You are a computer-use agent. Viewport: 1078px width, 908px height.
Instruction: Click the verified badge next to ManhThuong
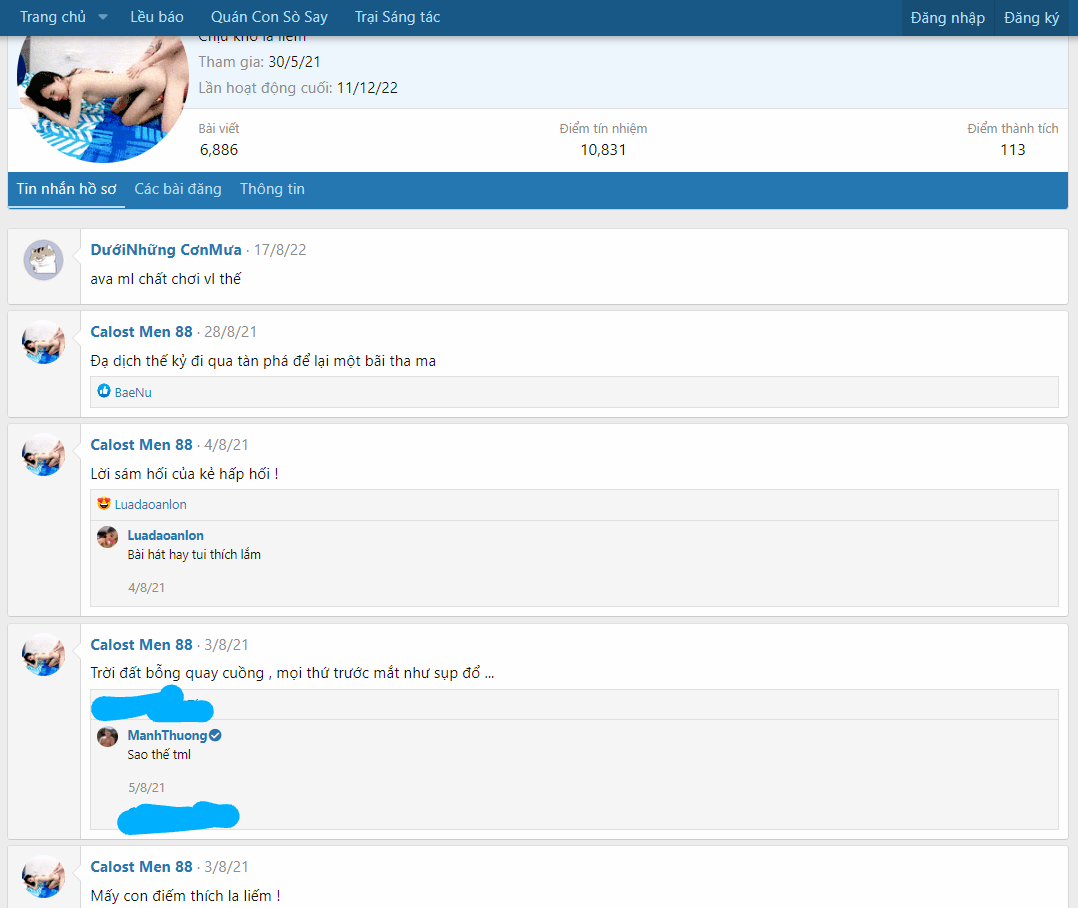click(215, 735)
